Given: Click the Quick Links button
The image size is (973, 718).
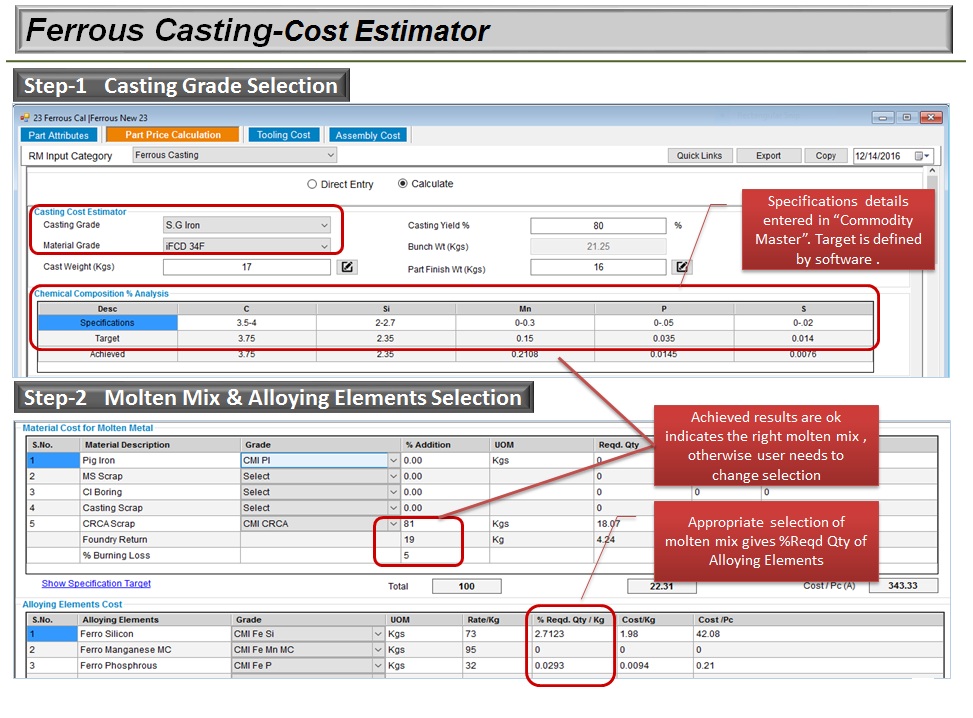Looking at the screenshot, I should click(699, 156).
